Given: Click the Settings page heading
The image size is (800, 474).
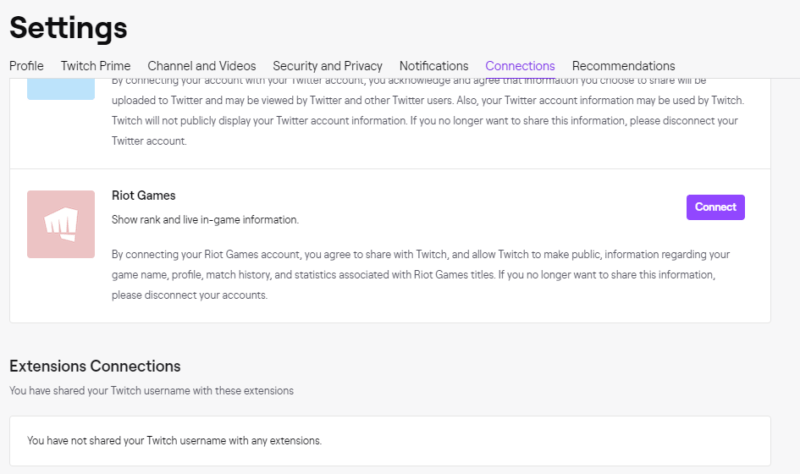Looking at the screenshot, I should click(68, 28).
